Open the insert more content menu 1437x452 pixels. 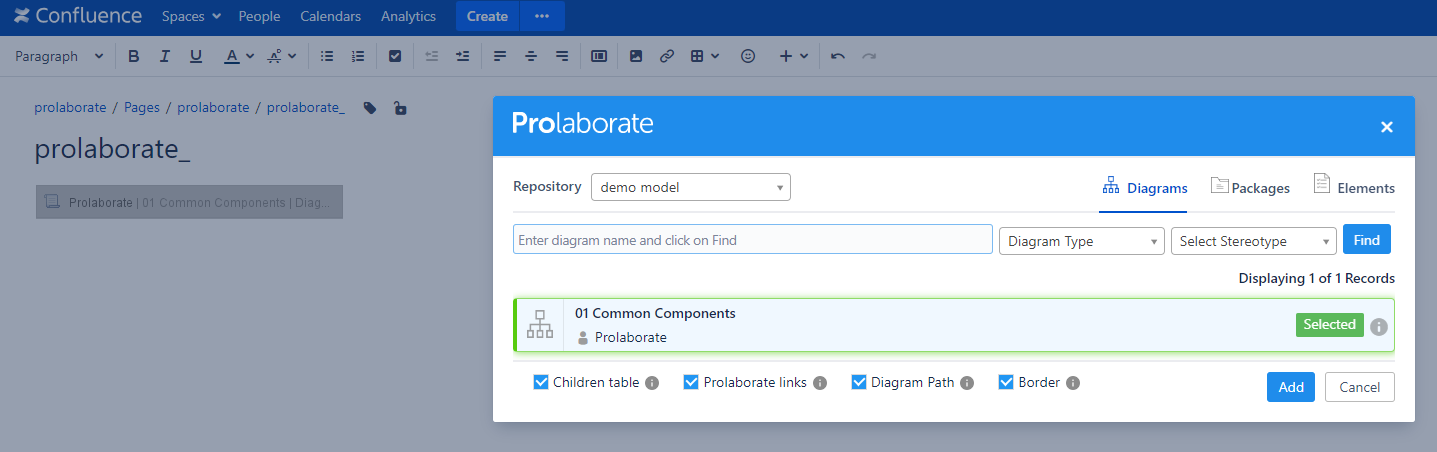tap(793, 56)
